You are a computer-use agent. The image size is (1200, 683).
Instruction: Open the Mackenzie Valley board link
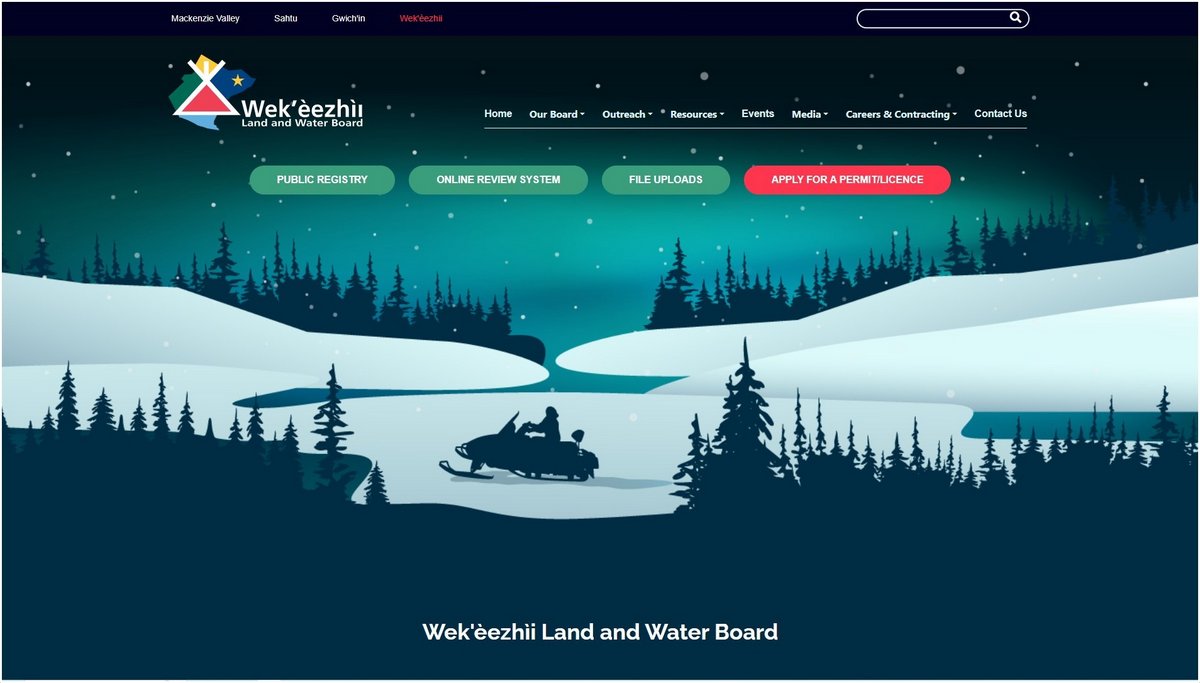205,18
